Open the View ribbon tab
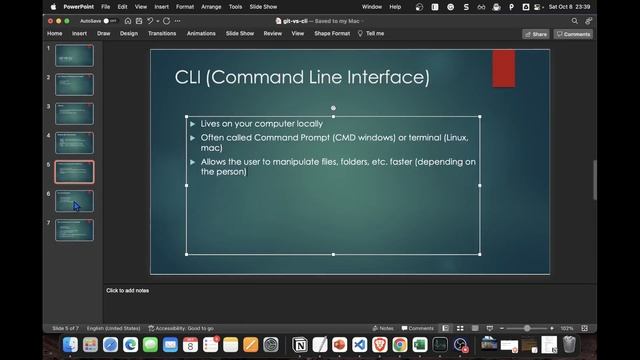The image size is (640, 360). 298,33
